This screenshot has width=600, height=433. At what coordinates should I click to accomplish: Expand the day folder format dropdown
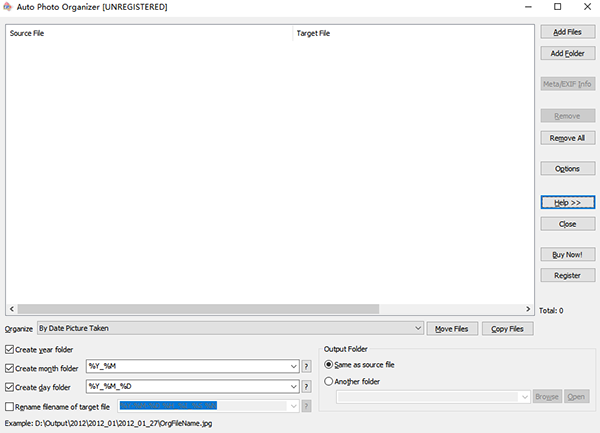293,387
